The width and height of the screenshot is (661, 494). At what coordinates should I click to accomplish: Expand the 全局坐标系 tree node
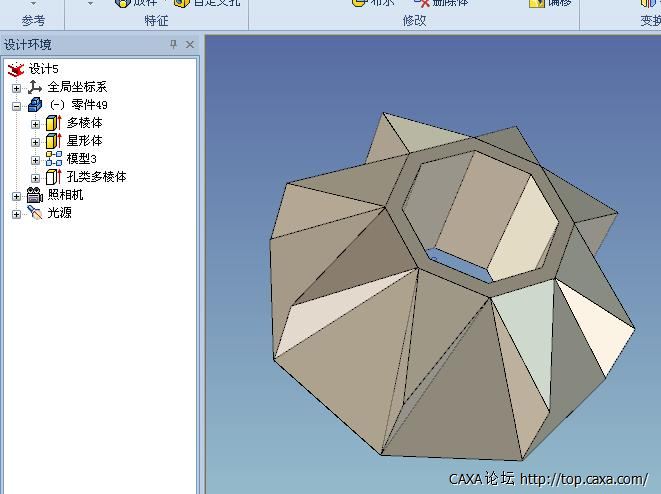(x=16, y=88)
